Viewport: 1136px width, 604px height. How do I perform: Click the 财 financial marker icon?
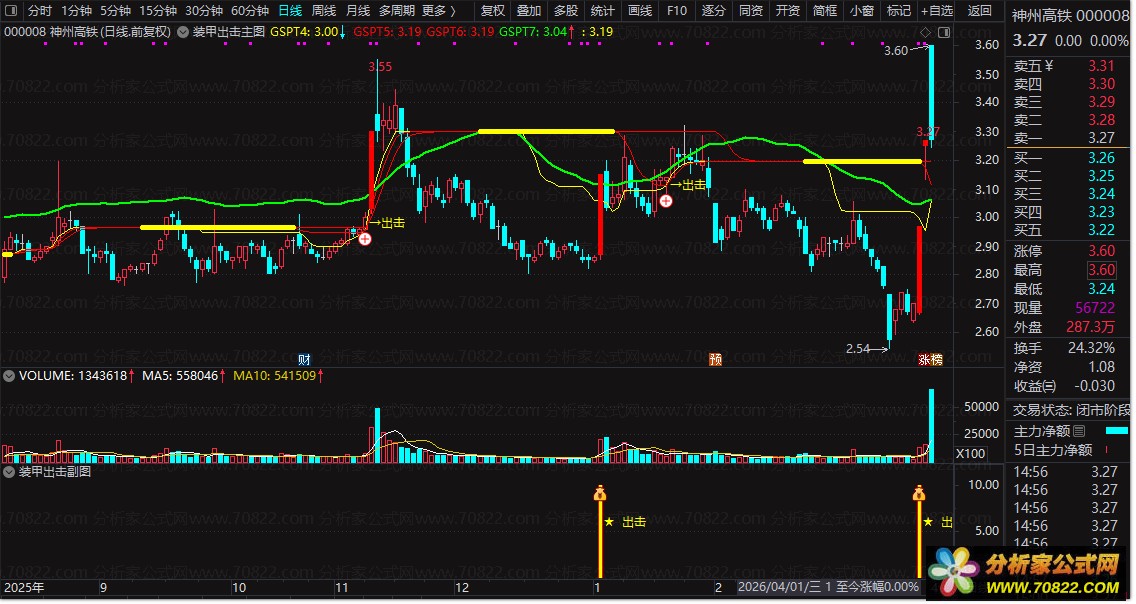pos(304,360)
